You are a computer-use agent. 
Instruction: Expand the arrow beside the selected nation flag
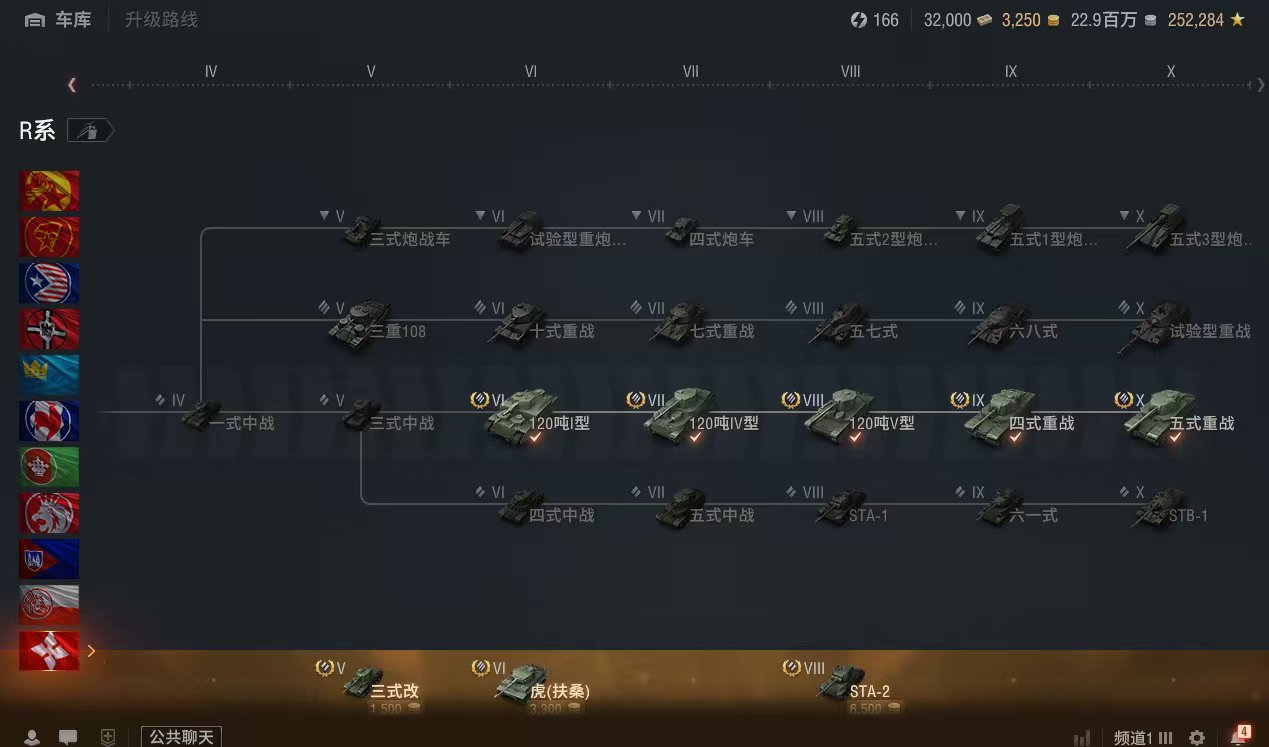coord(91,651)
